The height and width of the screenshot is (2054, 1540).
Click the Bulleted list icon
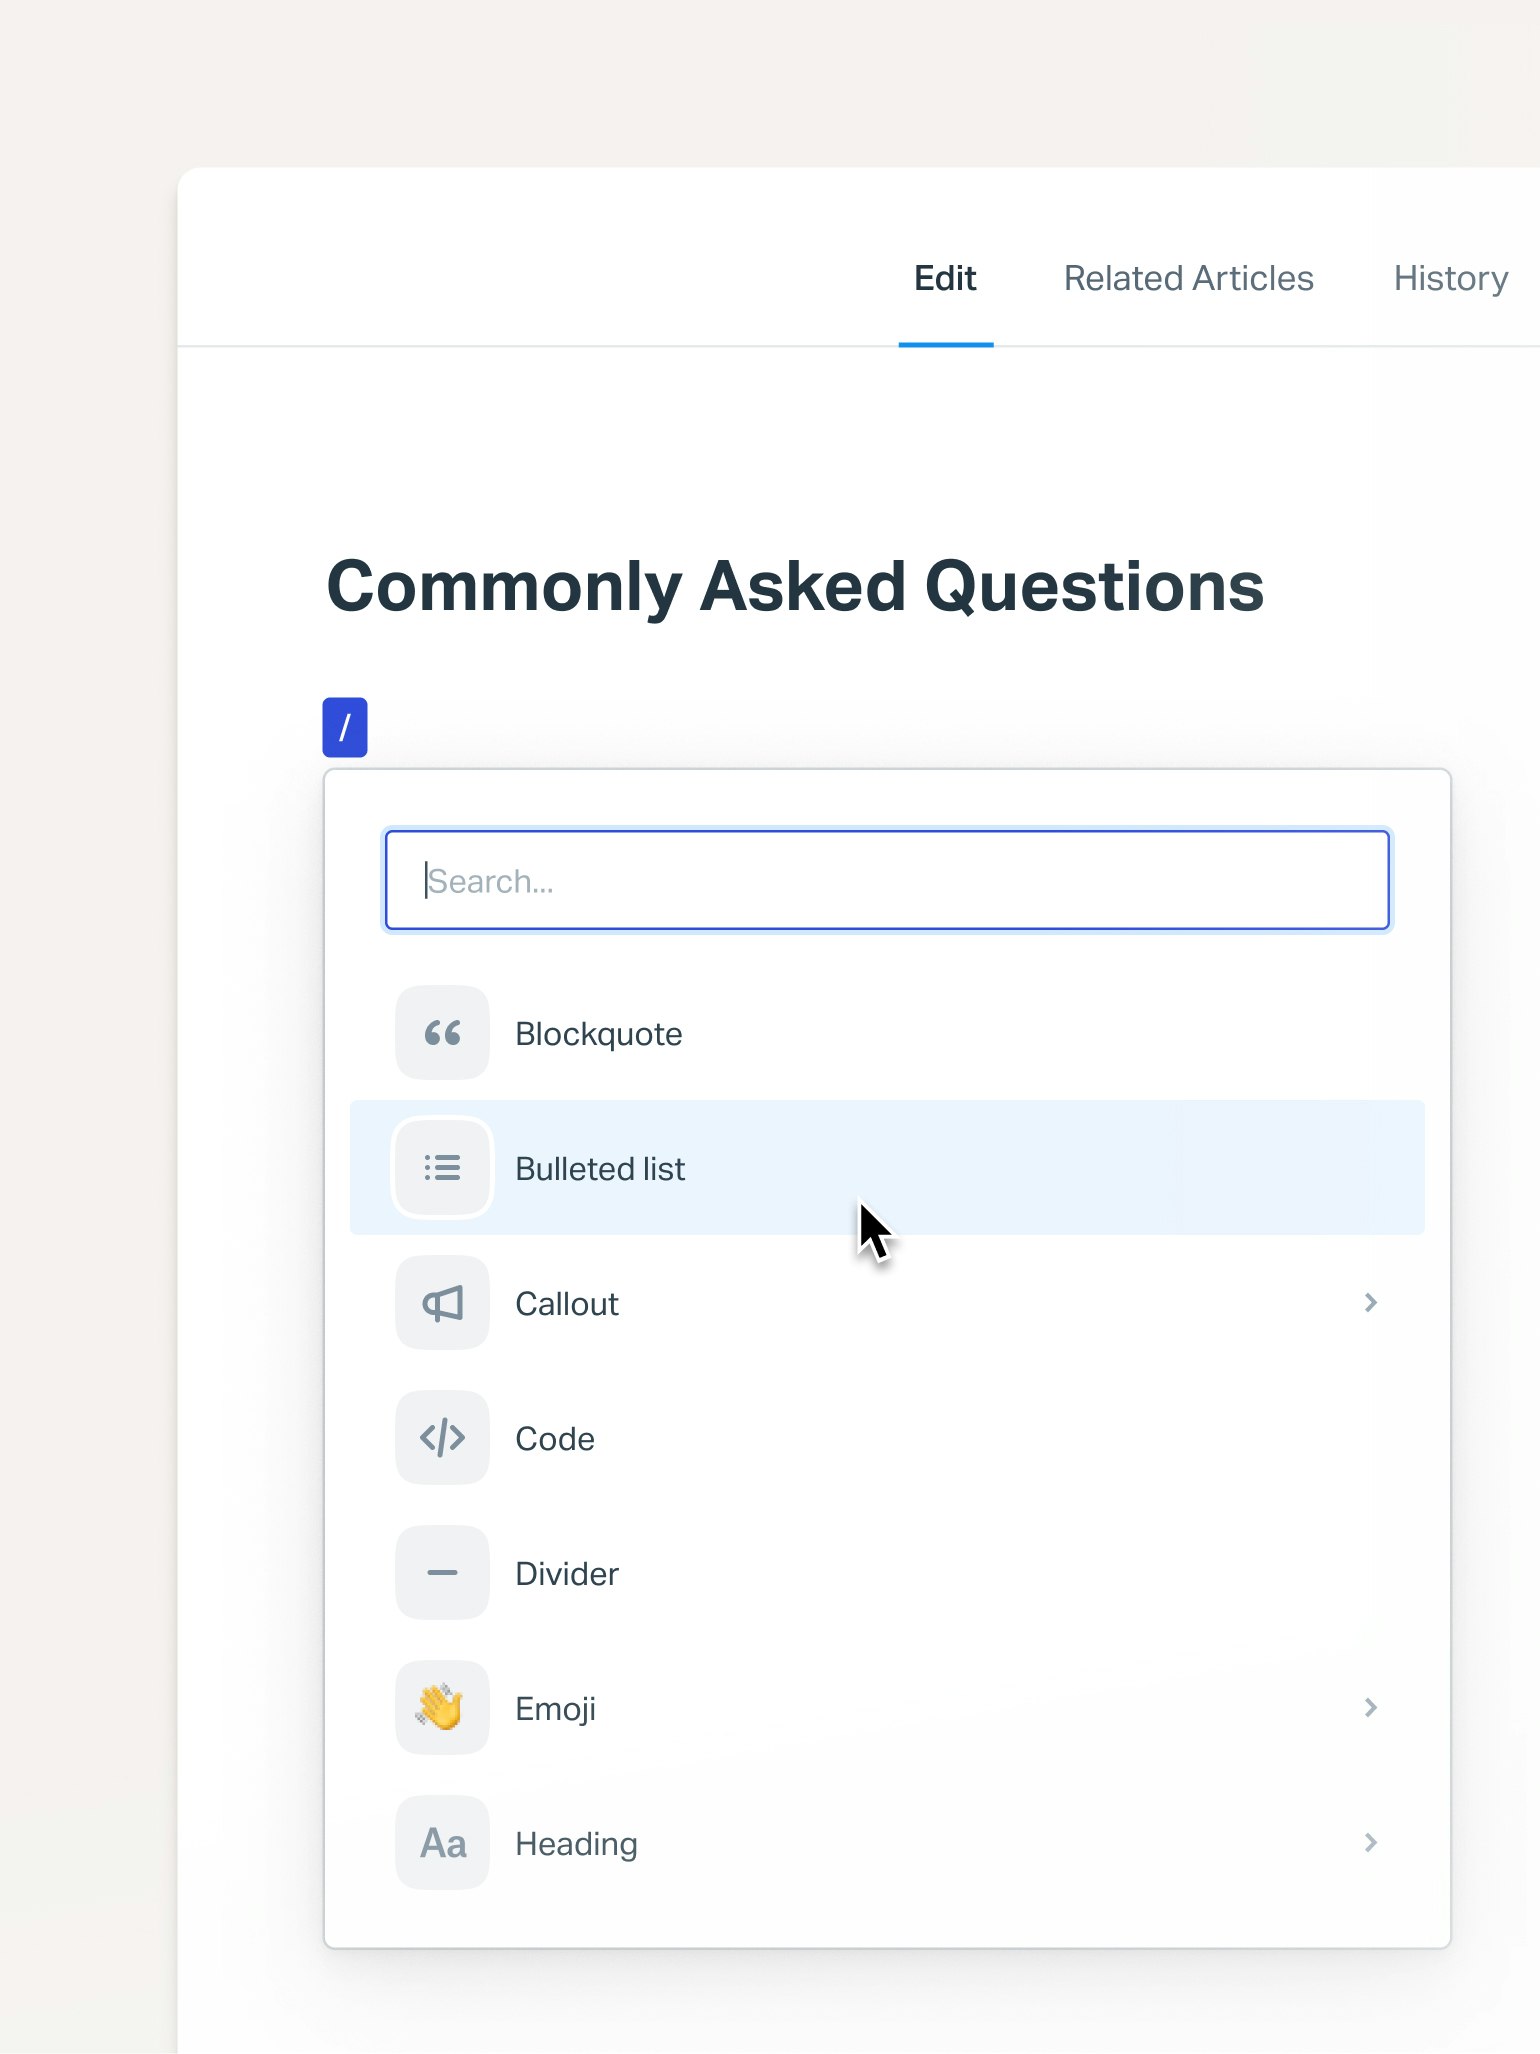[442, 1168]
